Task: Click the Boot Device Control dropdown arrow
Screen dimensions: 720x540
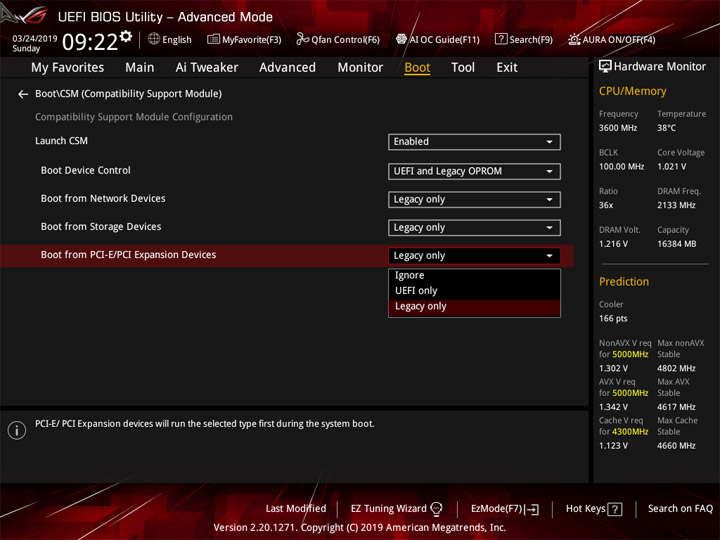Action: click(x=549, y=172)
